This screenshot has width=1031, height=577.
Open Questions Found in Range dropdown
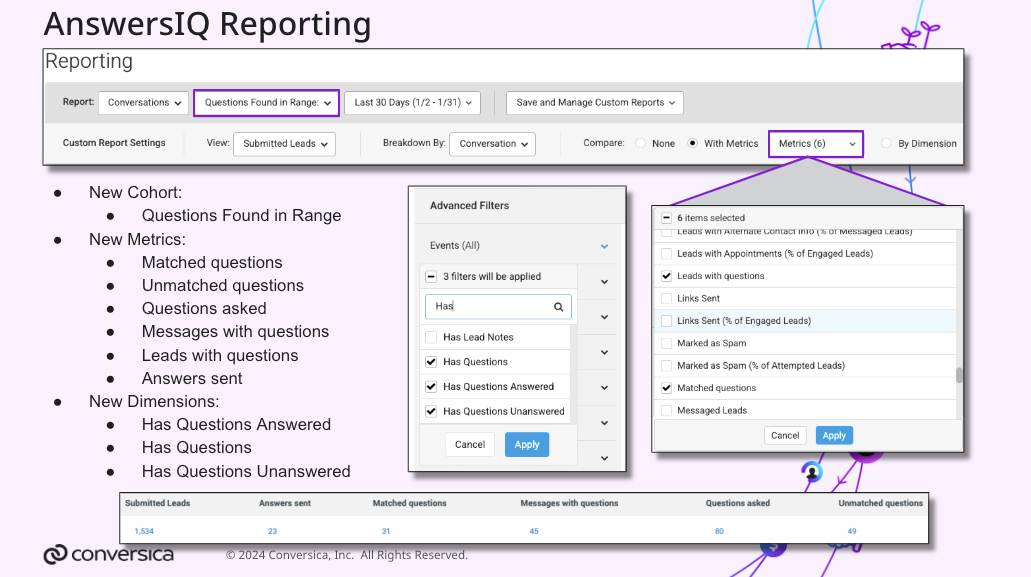coord(266,103)
